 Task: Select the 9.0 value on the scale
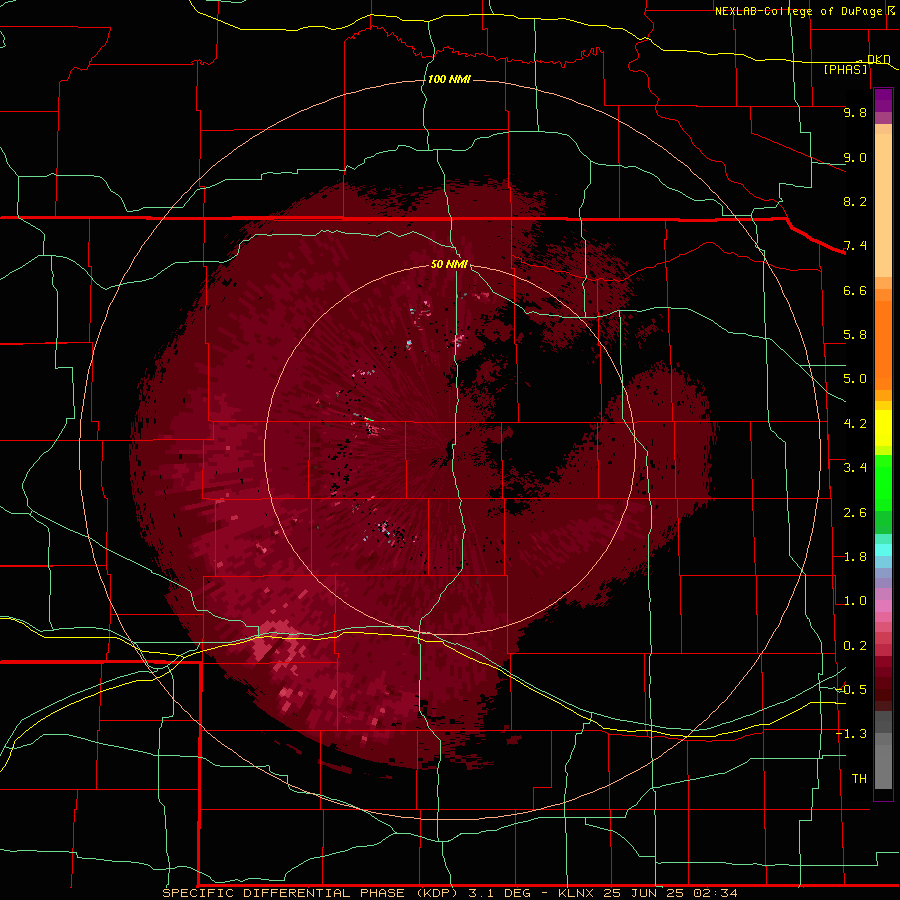[x=855, y=157]
